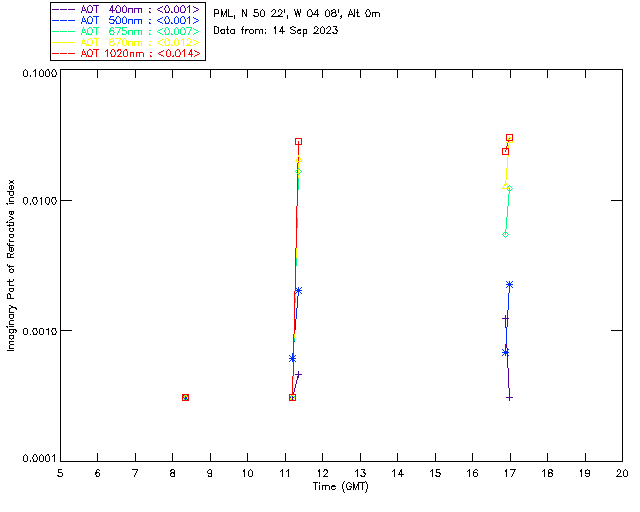Click the x-axis tick label 12
Image resolution: width=640 pixels, height=512 pixels.
(322, 473)
